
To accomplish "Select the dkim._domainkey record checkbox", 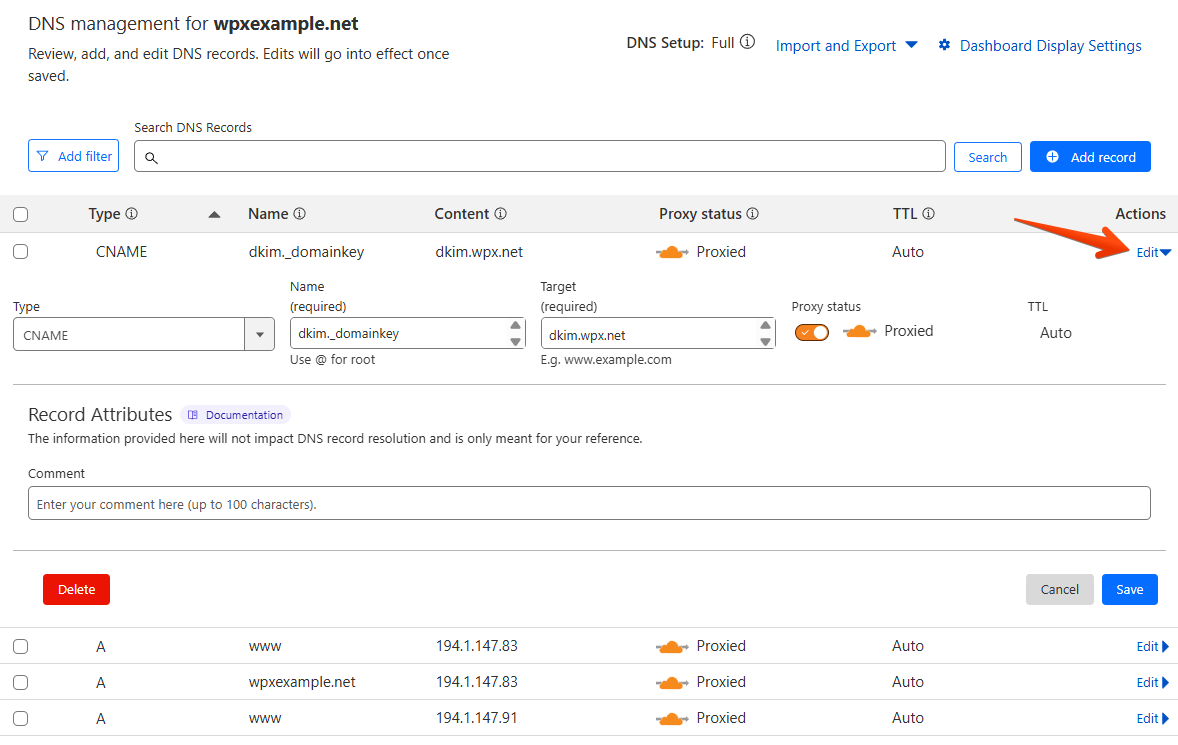I will 21,252.
